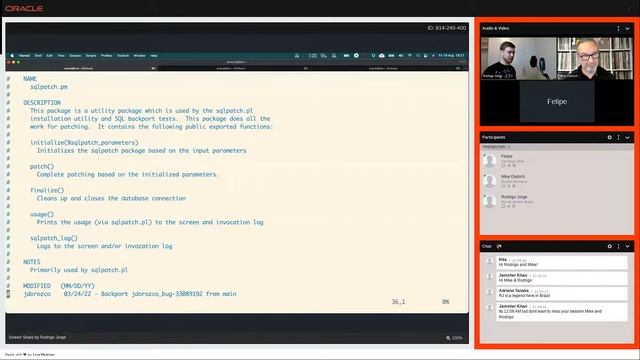640x360 pixels.
Task: Click the zoom magnifier showing 230%
Action: (x=454, y=338)
